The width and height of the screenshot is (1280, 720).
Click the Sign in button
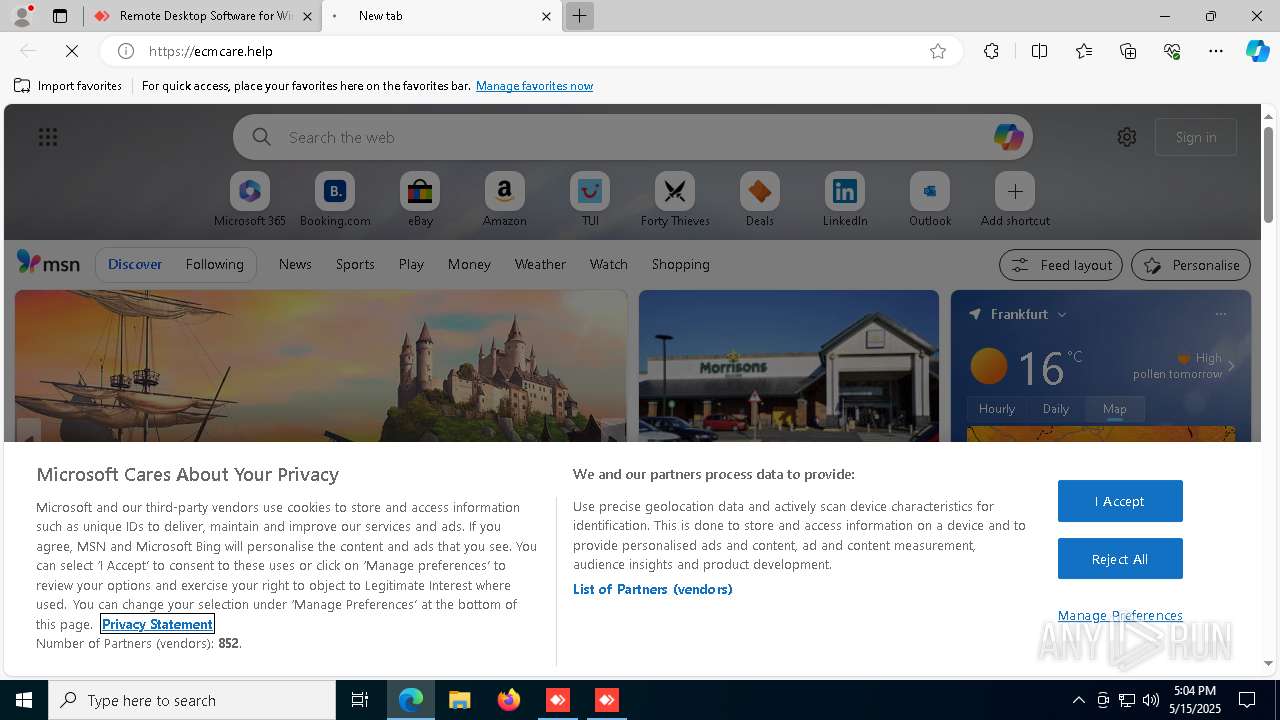(x=1196, y=137)
